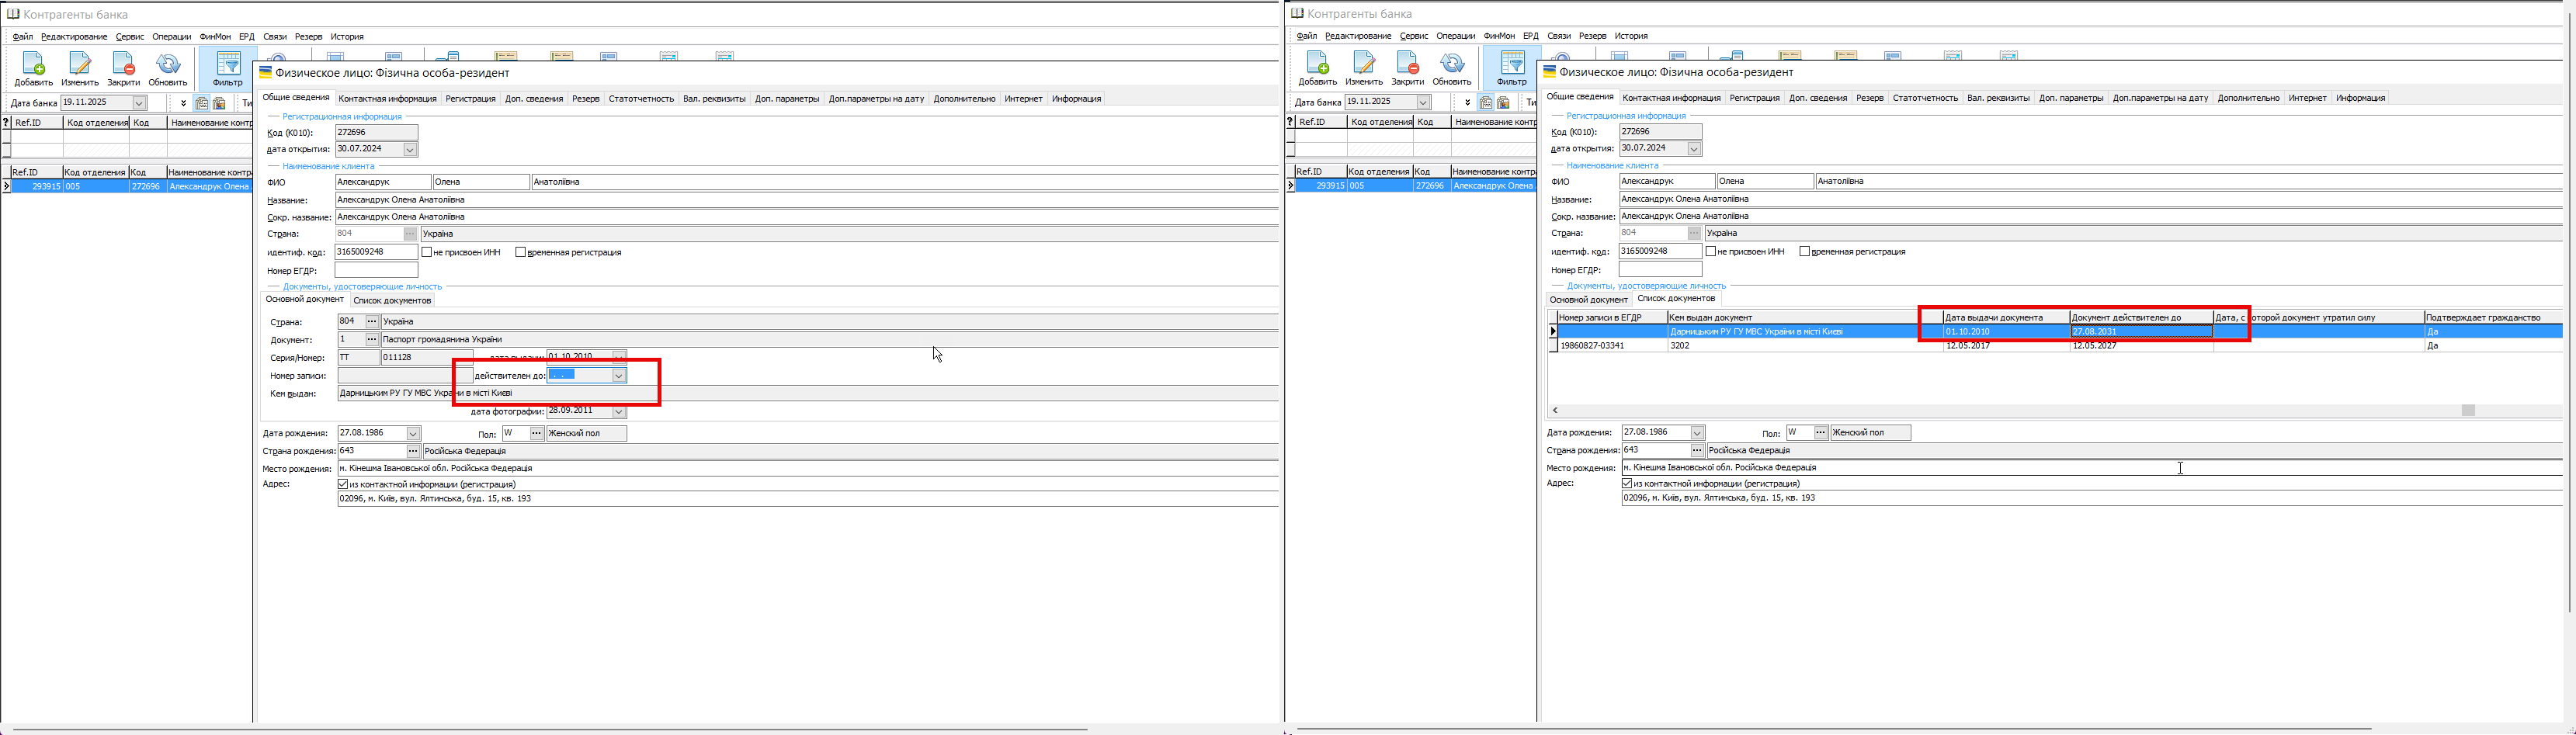Click flag icon of right Физическое лицо dialog
The height and width of the screenshot is (735, 2576).
[1550, 71]
